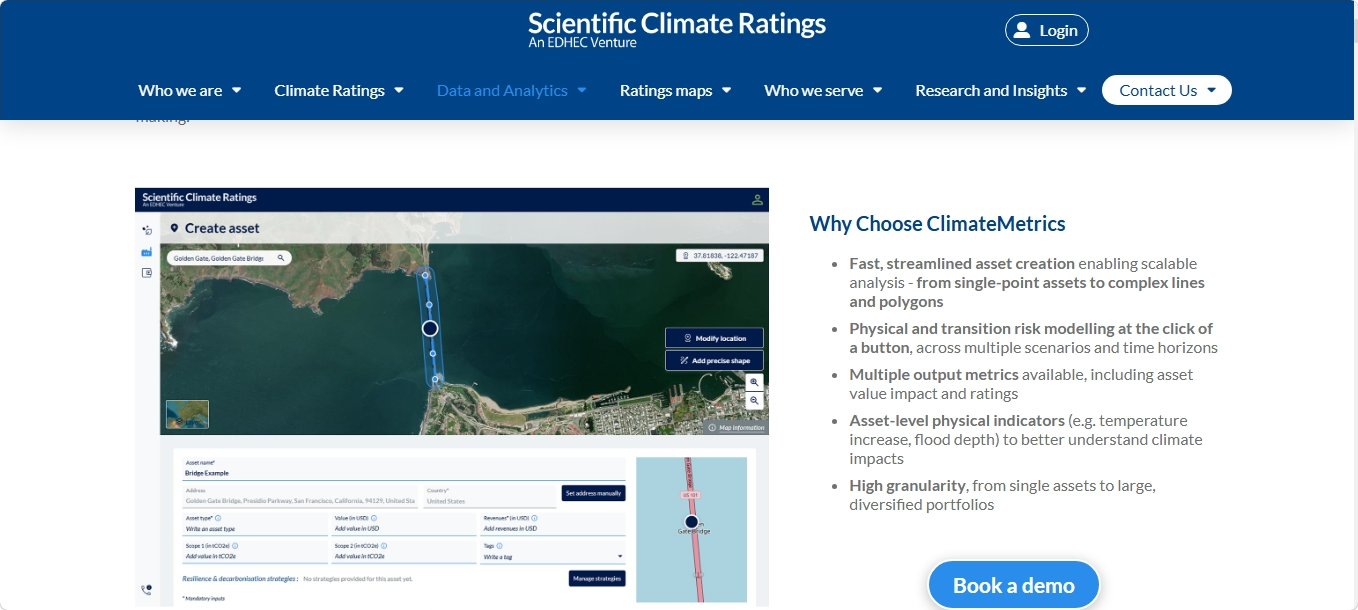Screen dimensions: 1358x610
Task: Open the wallet icon in the app sidebar
Action: tap(147, 273)
